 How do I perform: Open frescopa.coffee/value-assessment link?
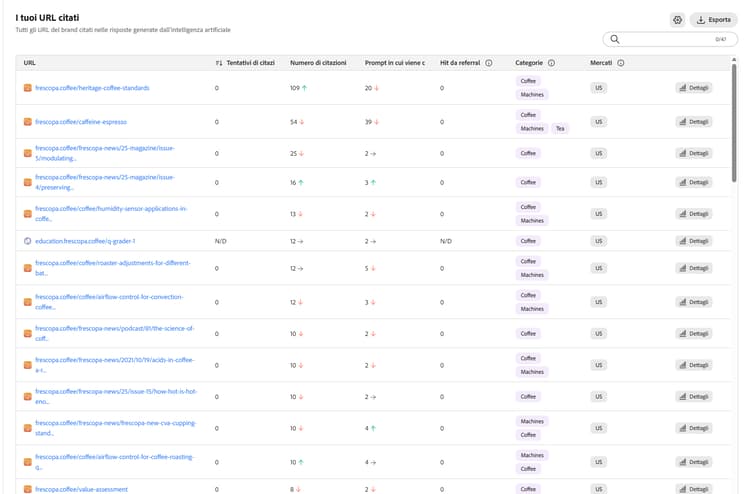[81, 489]
